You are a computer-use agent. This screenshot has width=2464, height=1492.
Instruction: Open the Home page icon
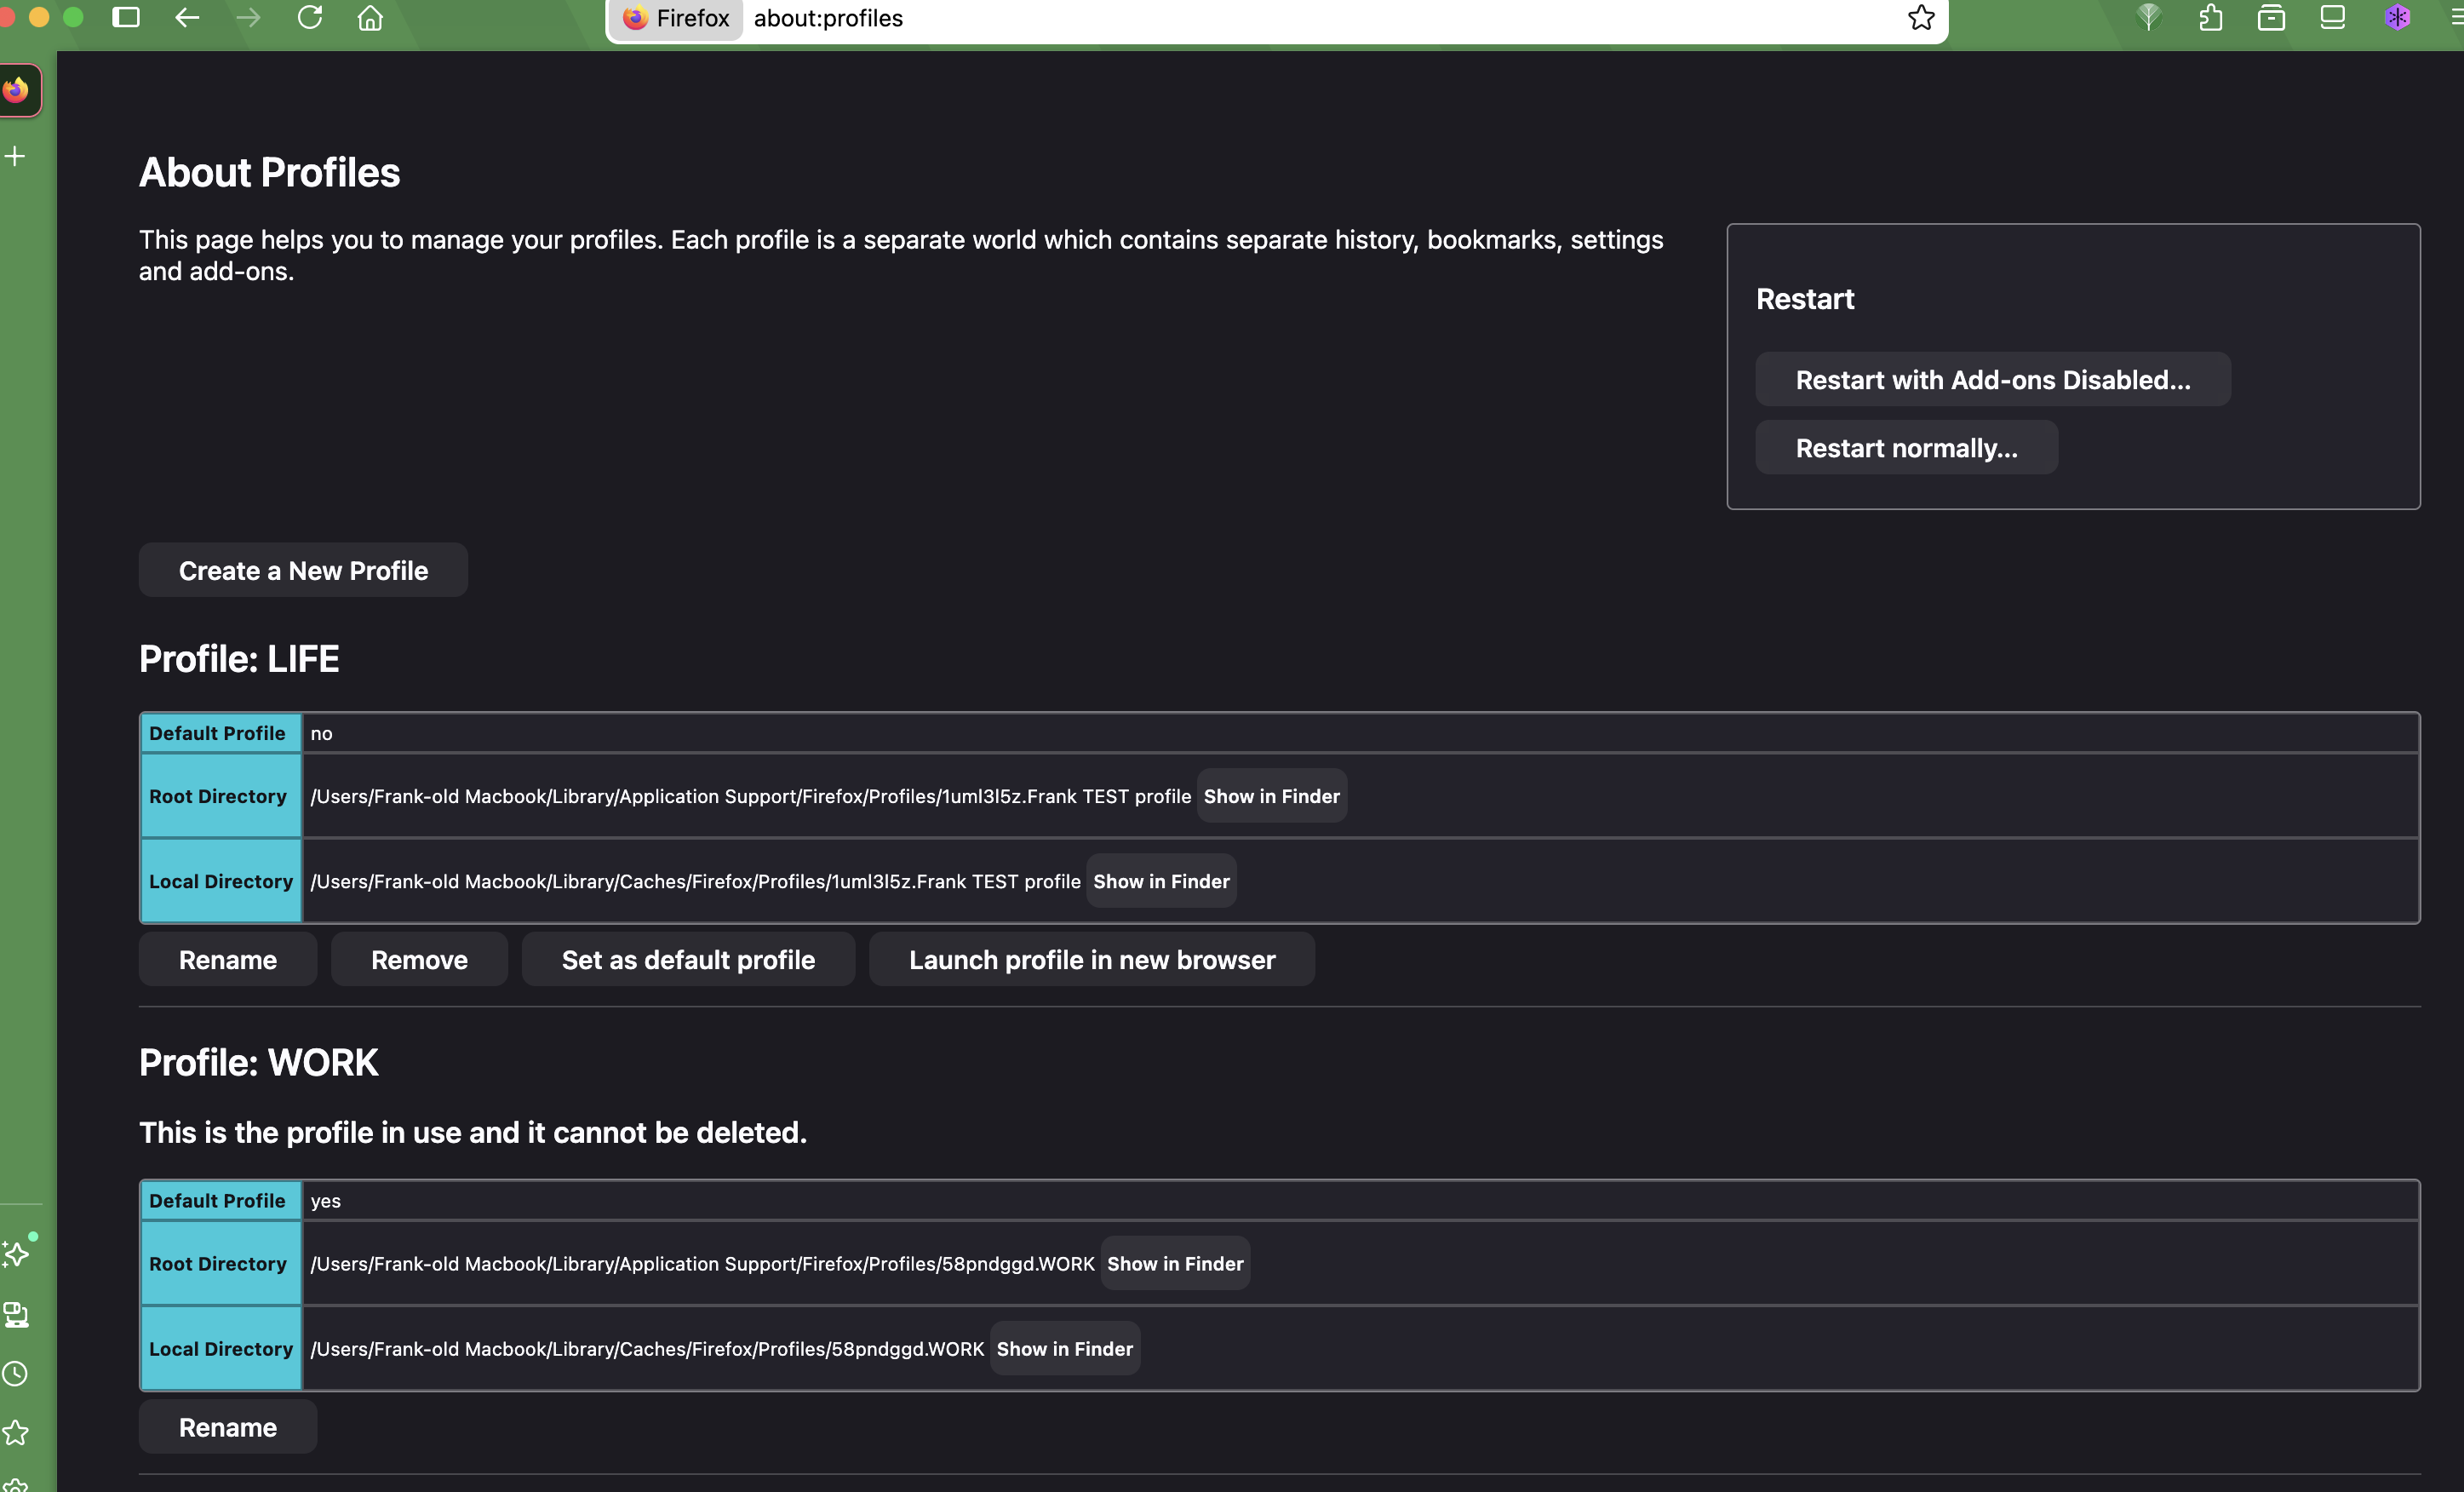(370, 18)
